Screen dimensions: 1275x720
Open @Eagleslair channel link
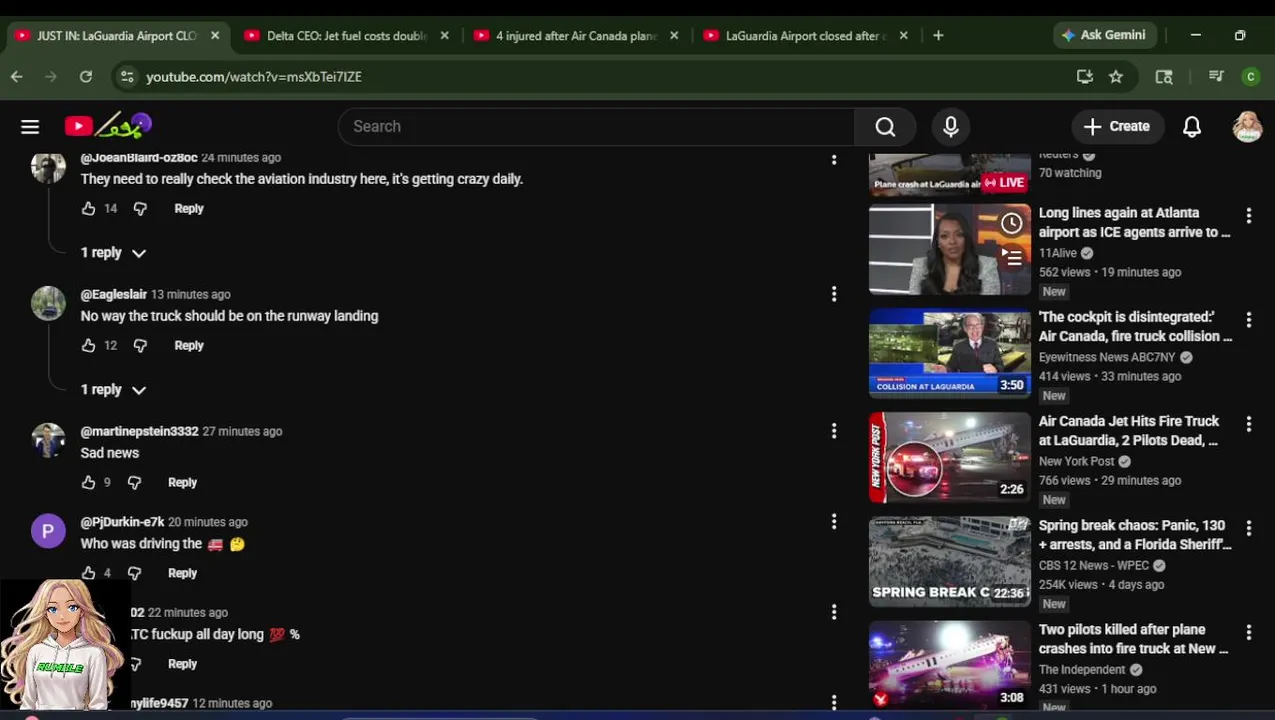pyautogui.click(x=113, y=294)
